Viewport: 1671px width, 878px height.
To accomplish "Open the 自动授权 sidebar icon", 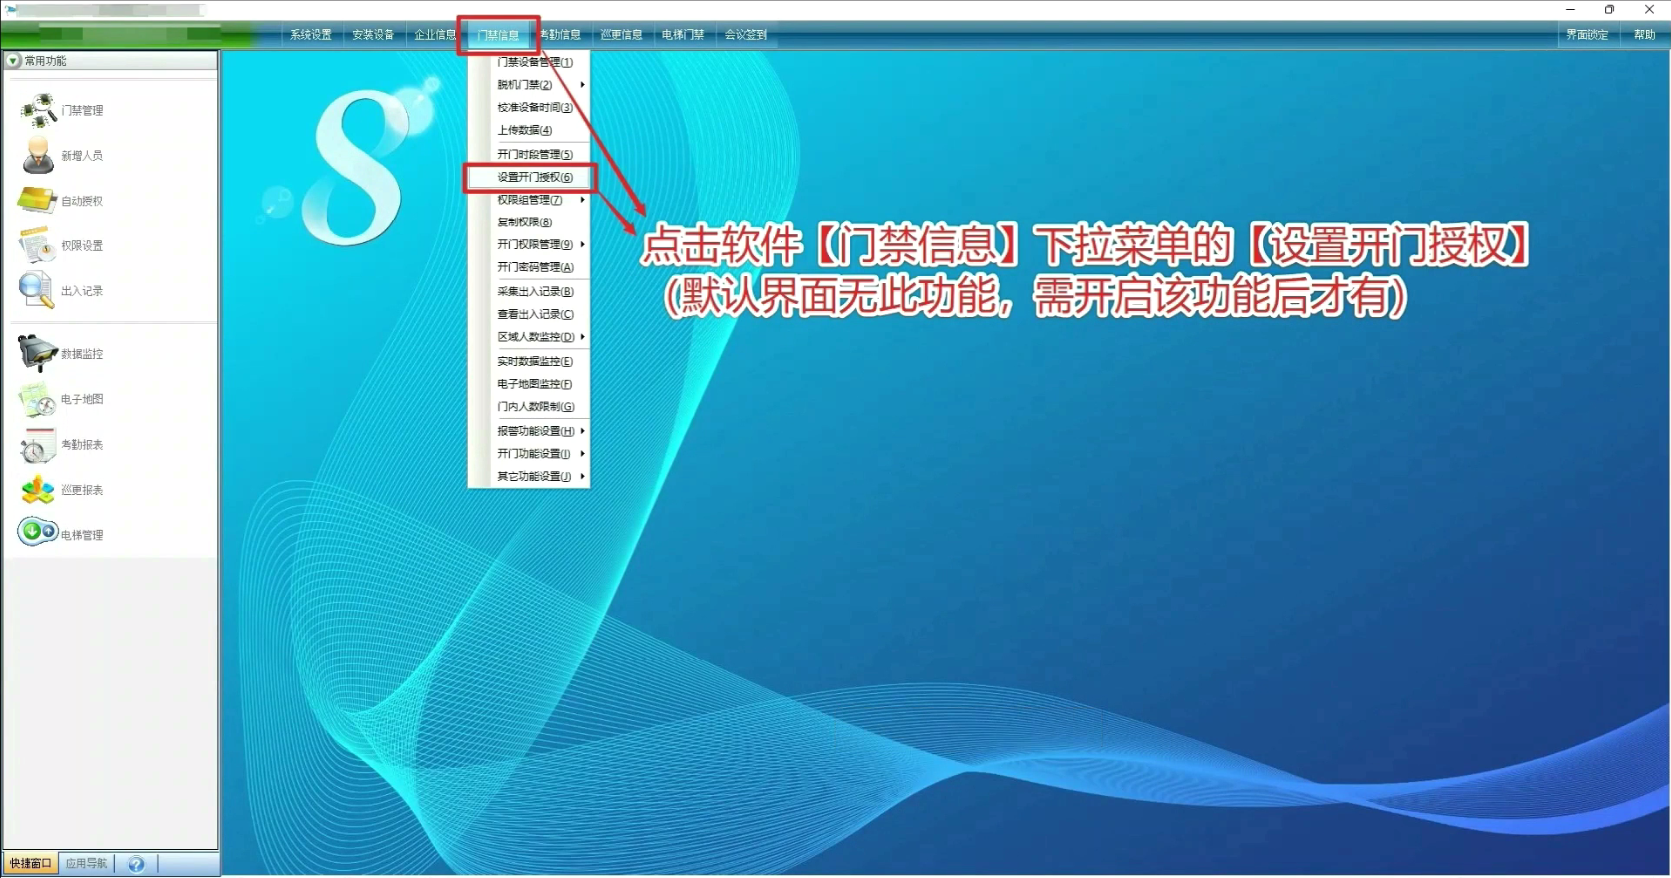I will tap(37, 200).
